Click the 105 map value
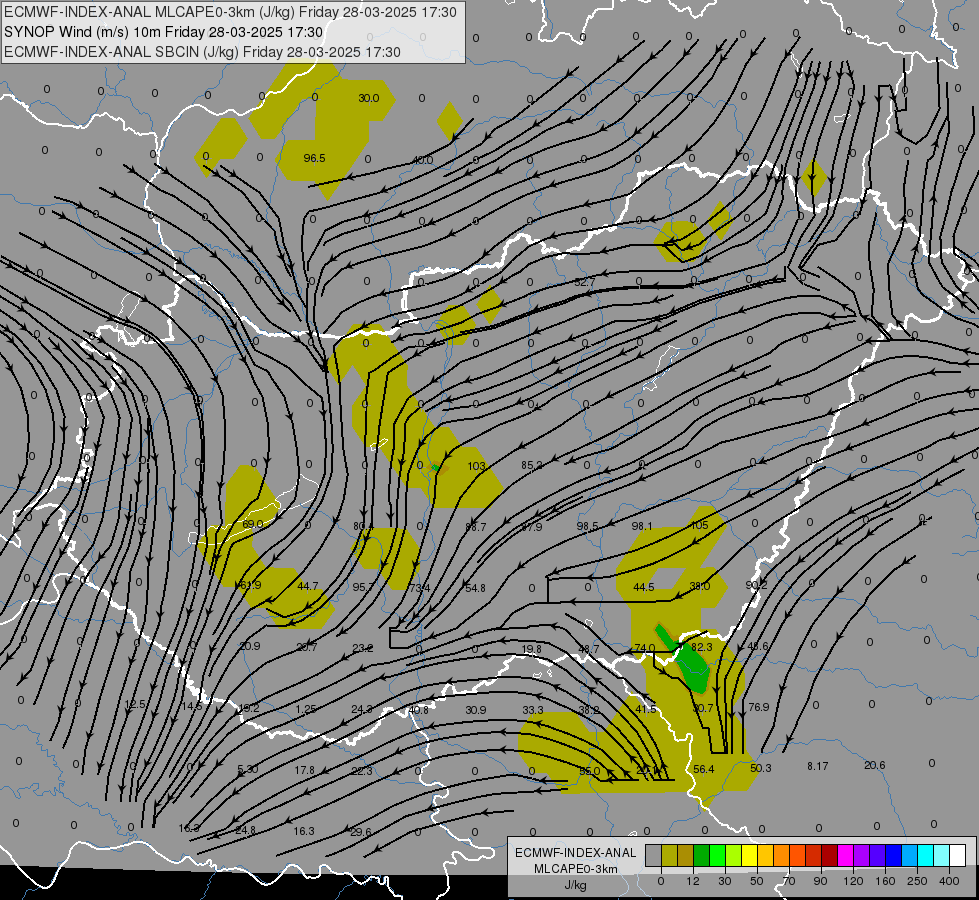Image resolution: width=979 pixels, height=900 pixels. coord(699,525)
